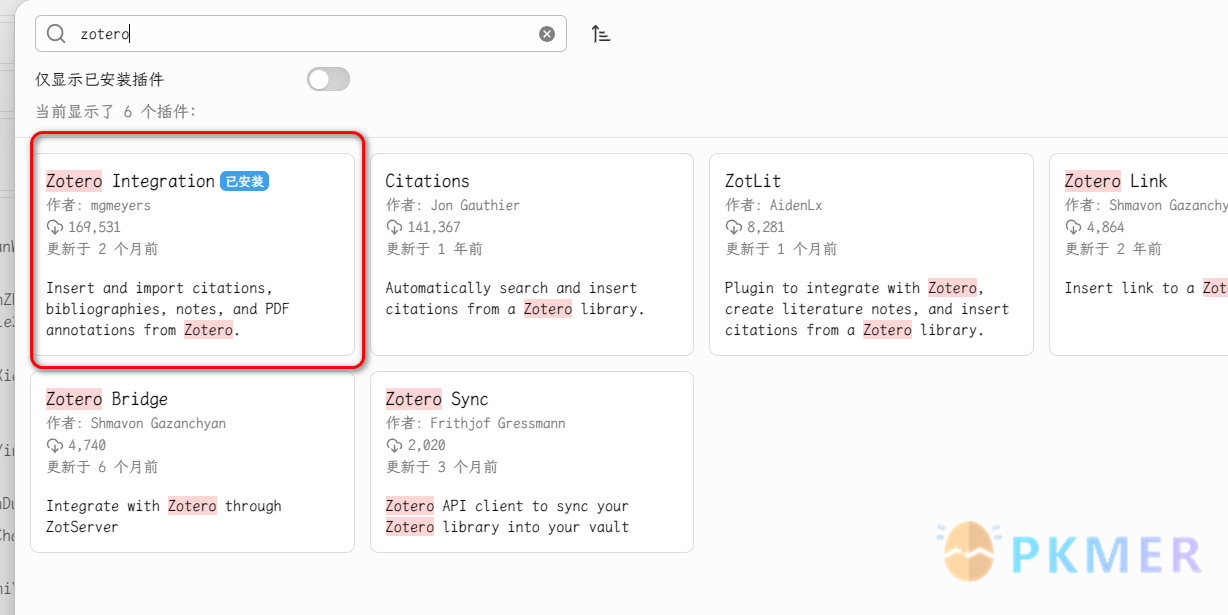Open the Zotero Link plugin card
Image resolution: width=1228 pixels, height=615 pixels.
1139,254
